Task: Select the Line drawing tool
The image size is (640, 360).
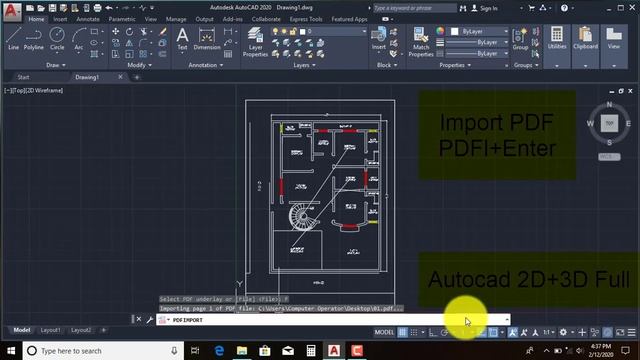Action: click(13, 39)
